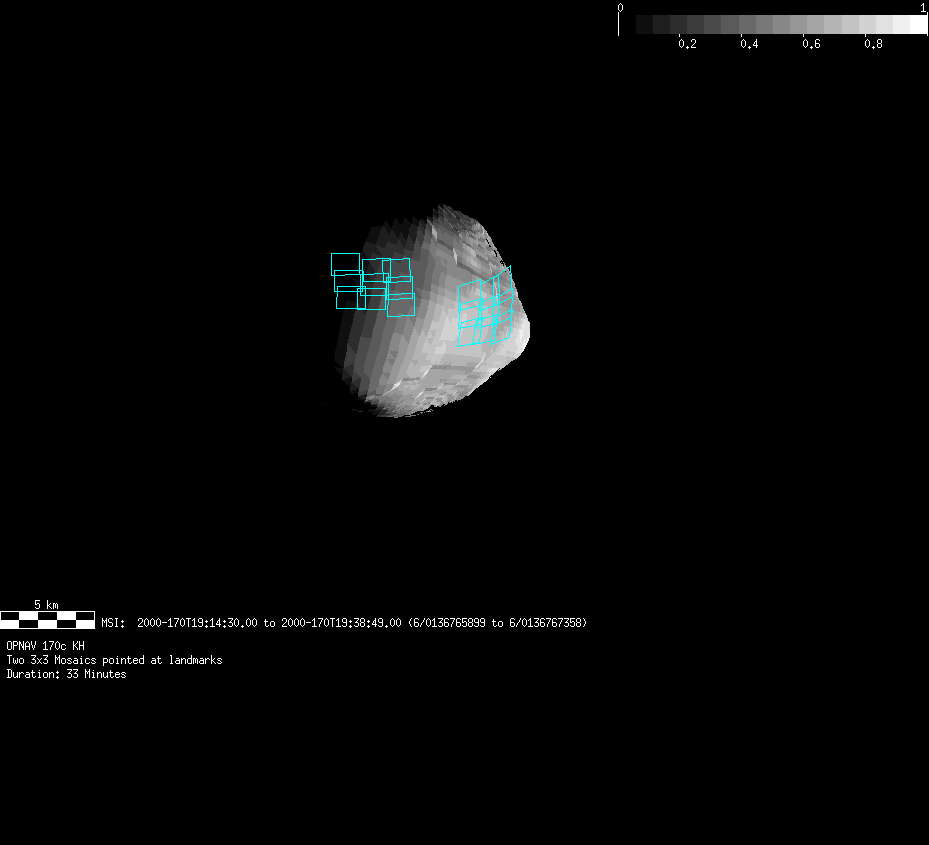929x845 pixels.
Task: Click the 0.2 tick label on colorbar
Action: 687,45
